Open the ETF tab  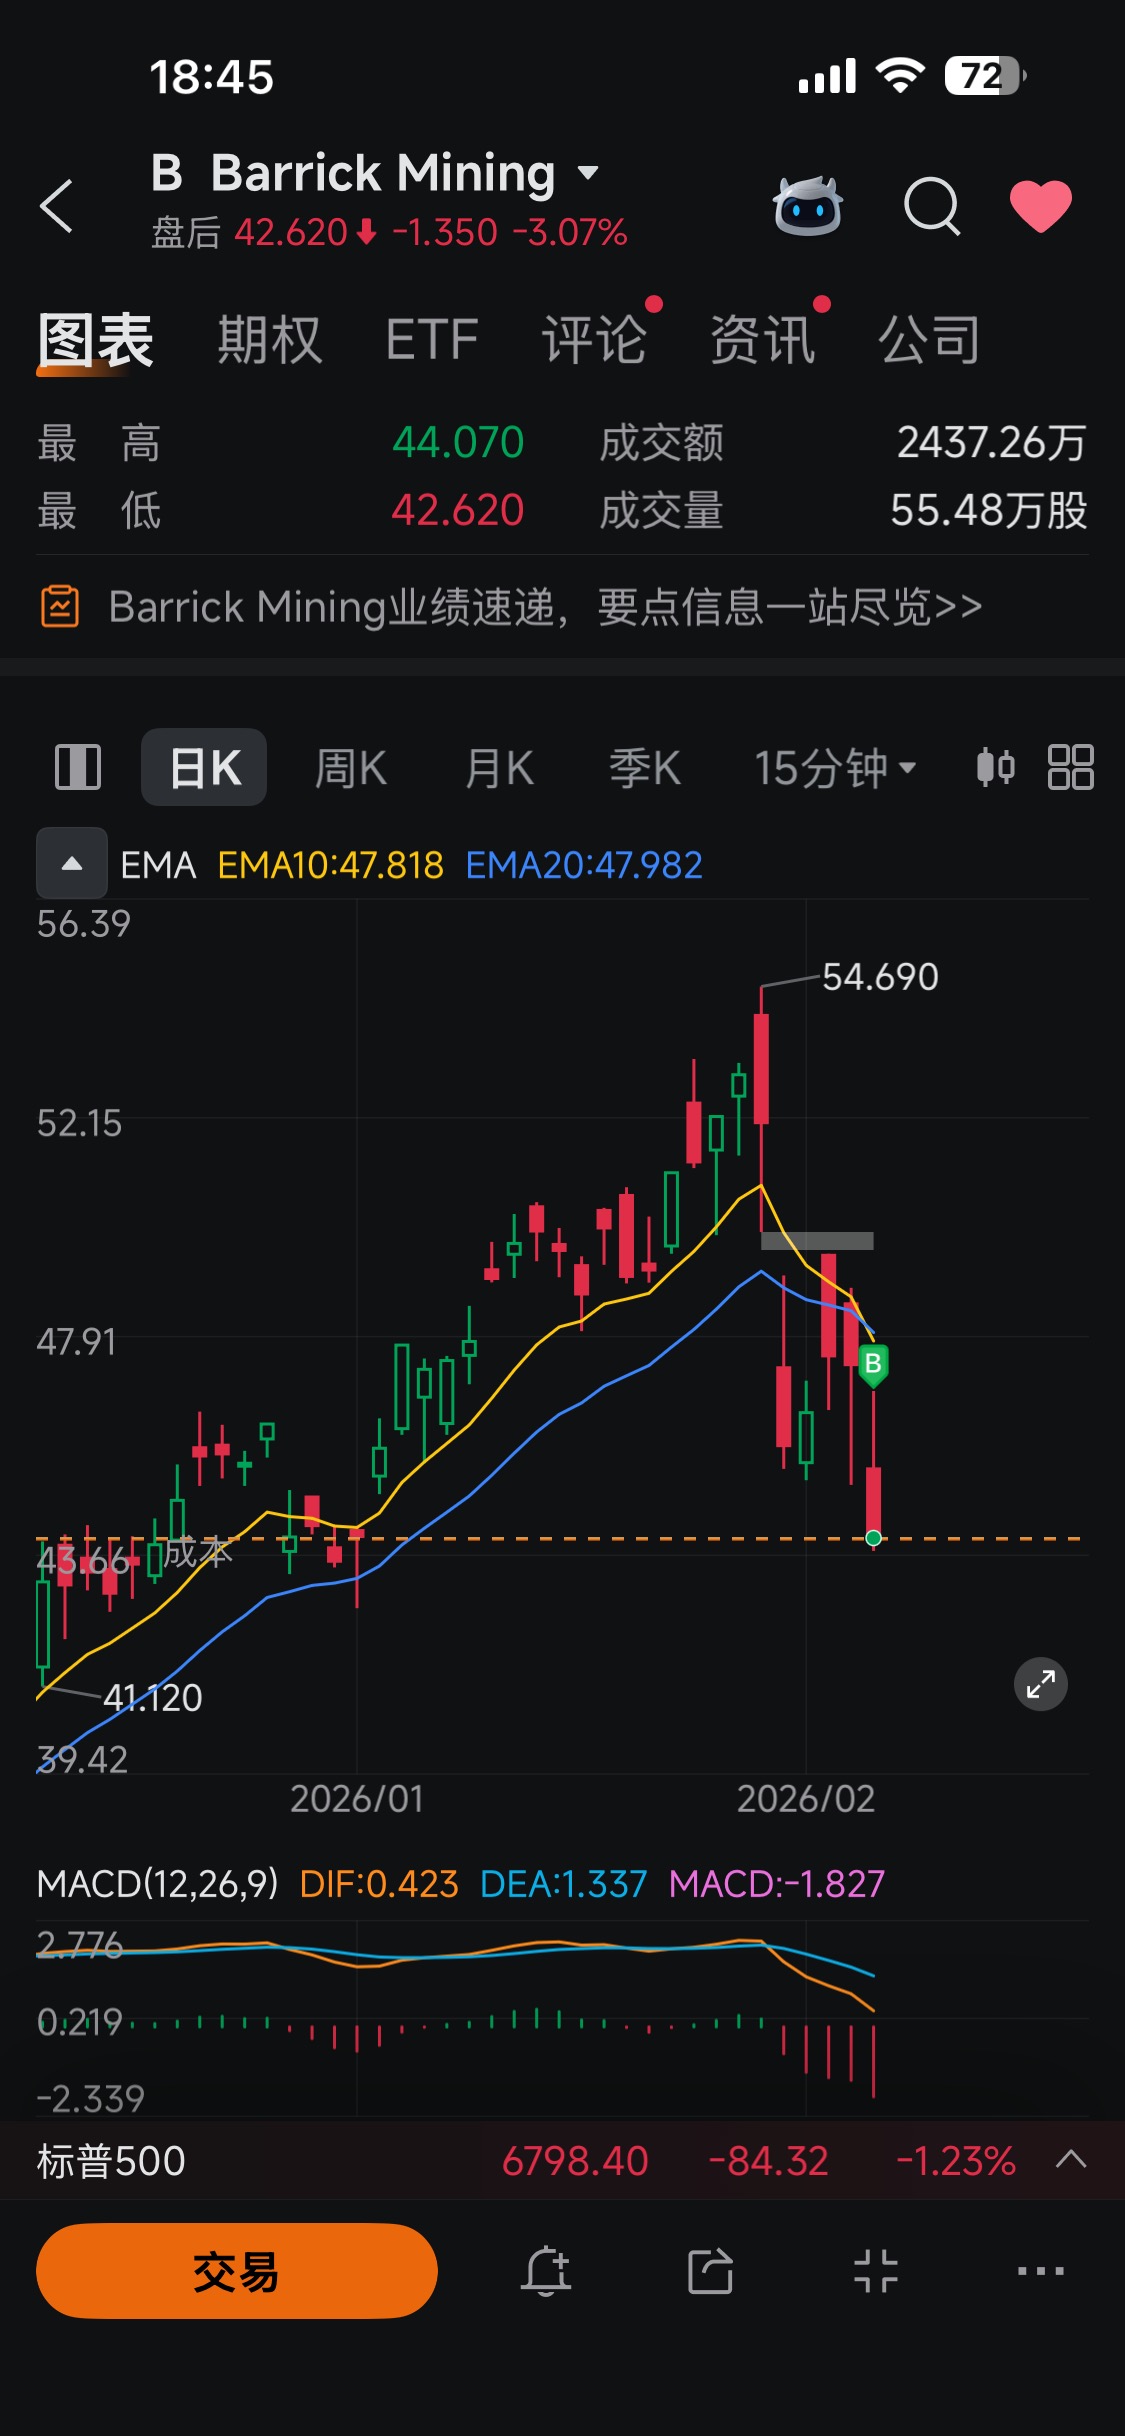432,340
